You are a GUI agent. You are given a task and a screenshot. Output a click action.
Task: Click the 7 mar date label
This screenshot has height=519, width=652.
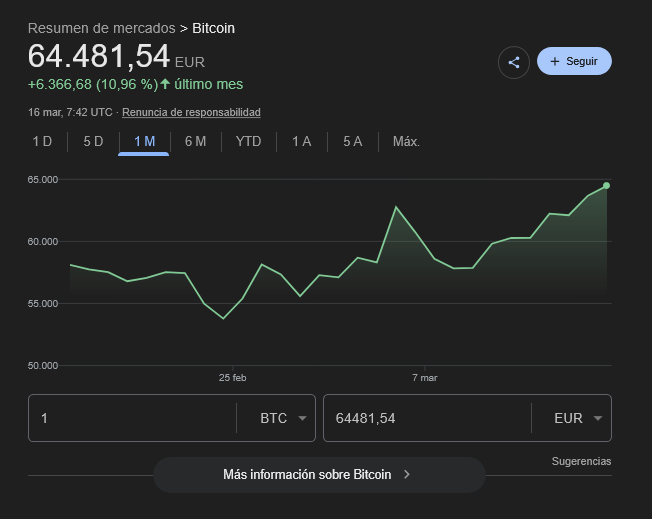coord(425,378)
